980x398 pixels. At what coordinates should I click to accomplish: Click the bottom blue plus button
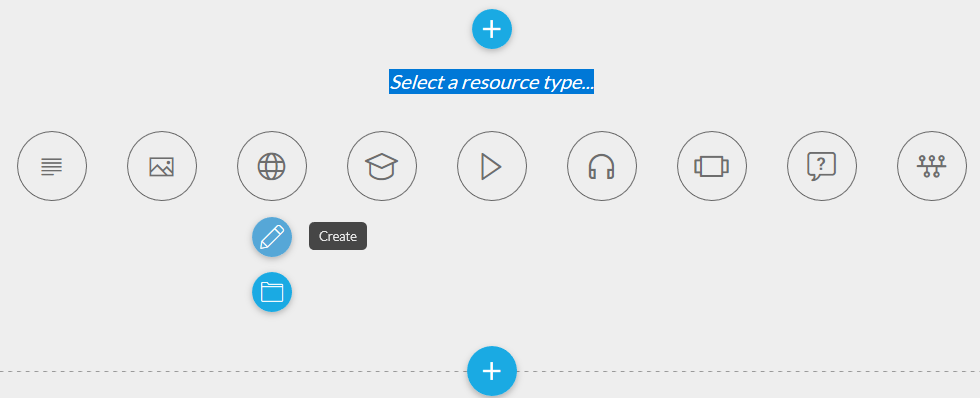pos(492,371)
